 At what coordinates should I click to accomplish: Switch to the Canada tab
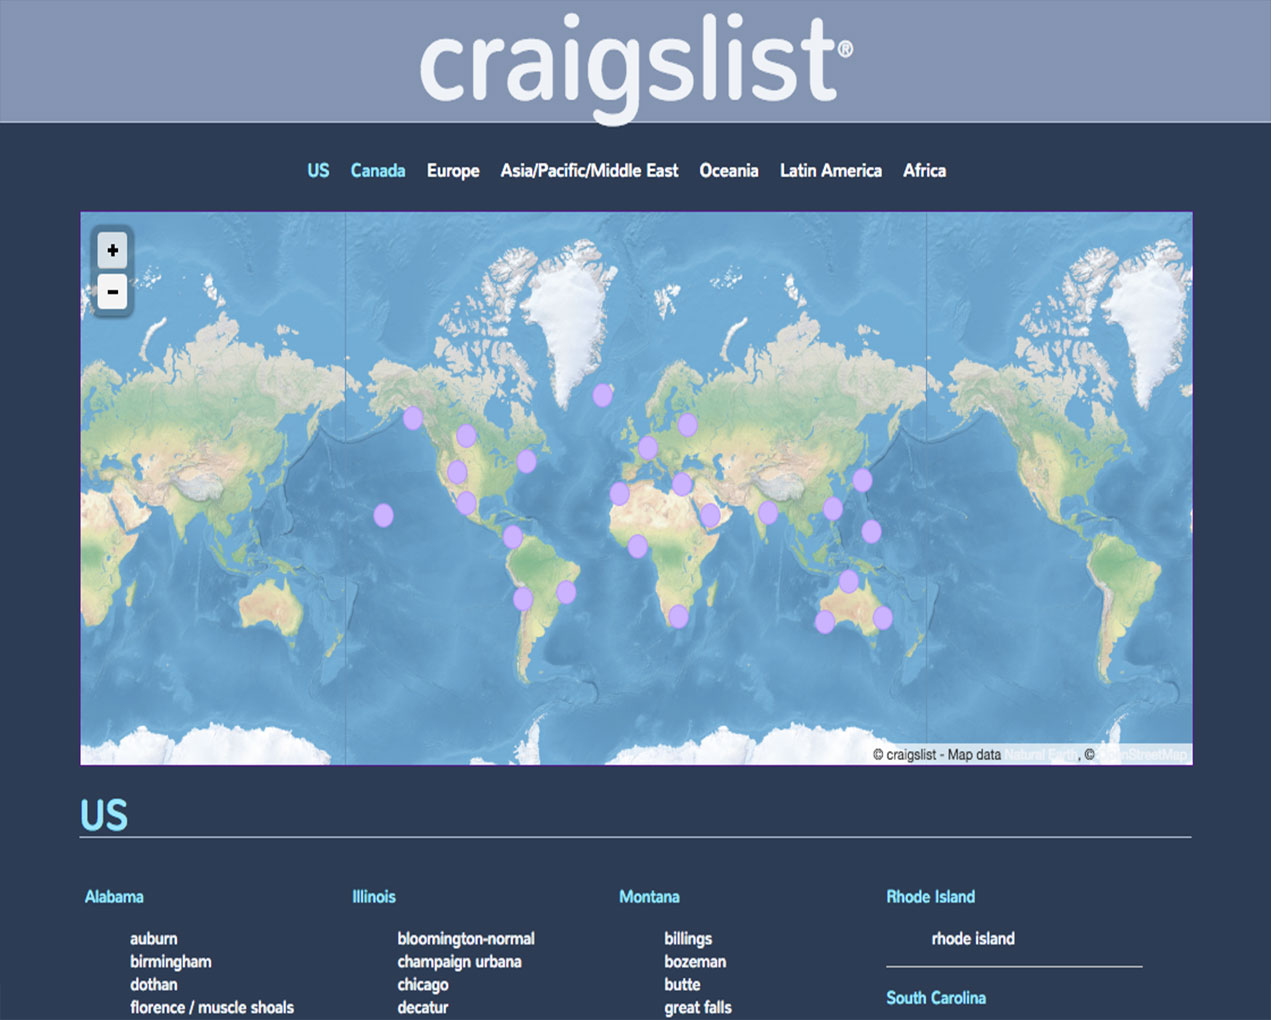pos(377,170)
